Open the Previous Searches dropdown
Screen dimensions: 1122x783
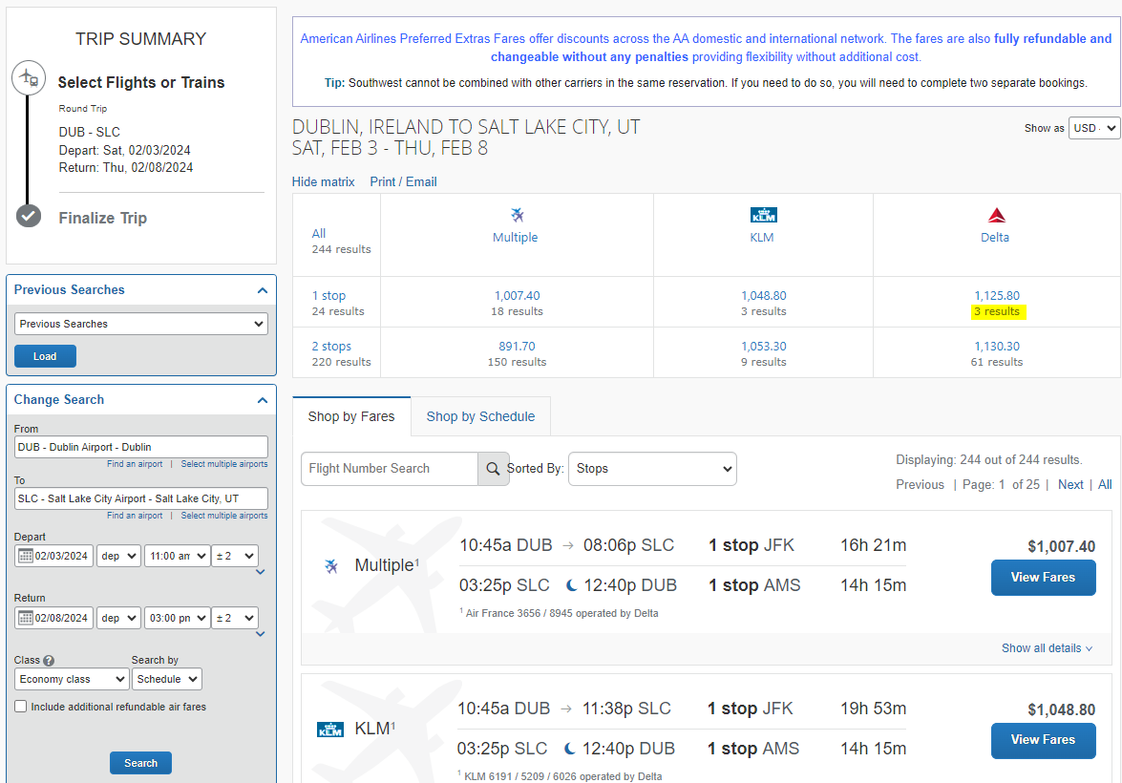141,324
